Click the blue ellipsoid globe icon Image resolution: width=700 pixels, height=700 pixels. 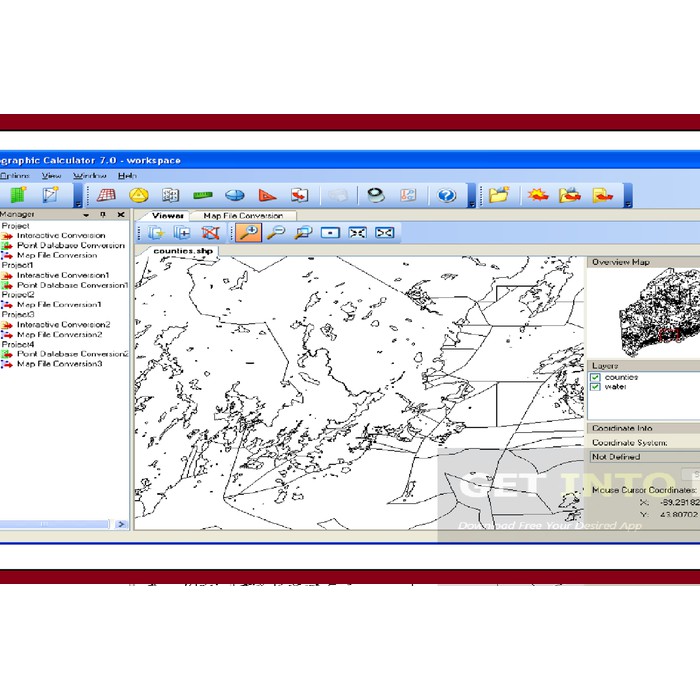[x=235, y=195]
